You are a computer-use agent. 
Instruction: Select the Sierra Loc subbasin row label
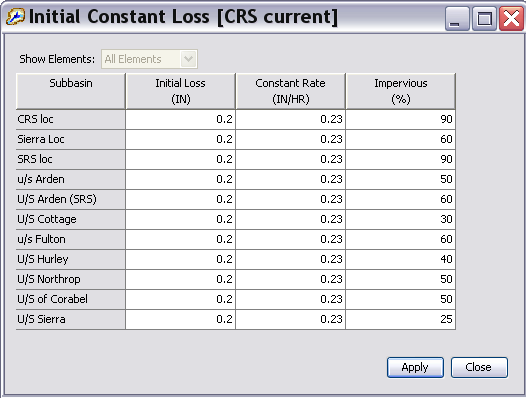click(x=71, y=139)
